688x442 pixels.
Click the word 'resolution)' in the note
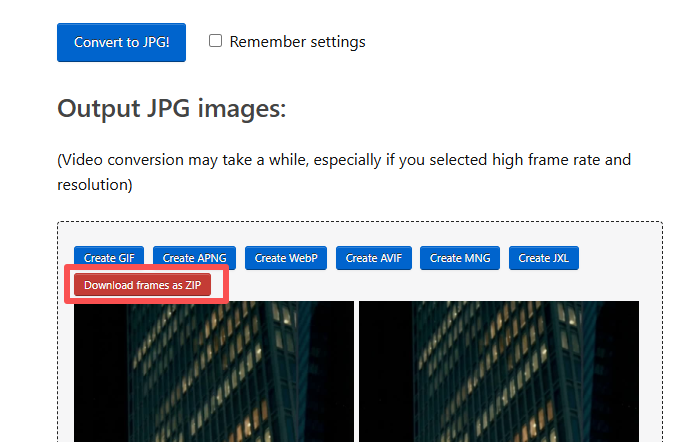coord(94,185)
